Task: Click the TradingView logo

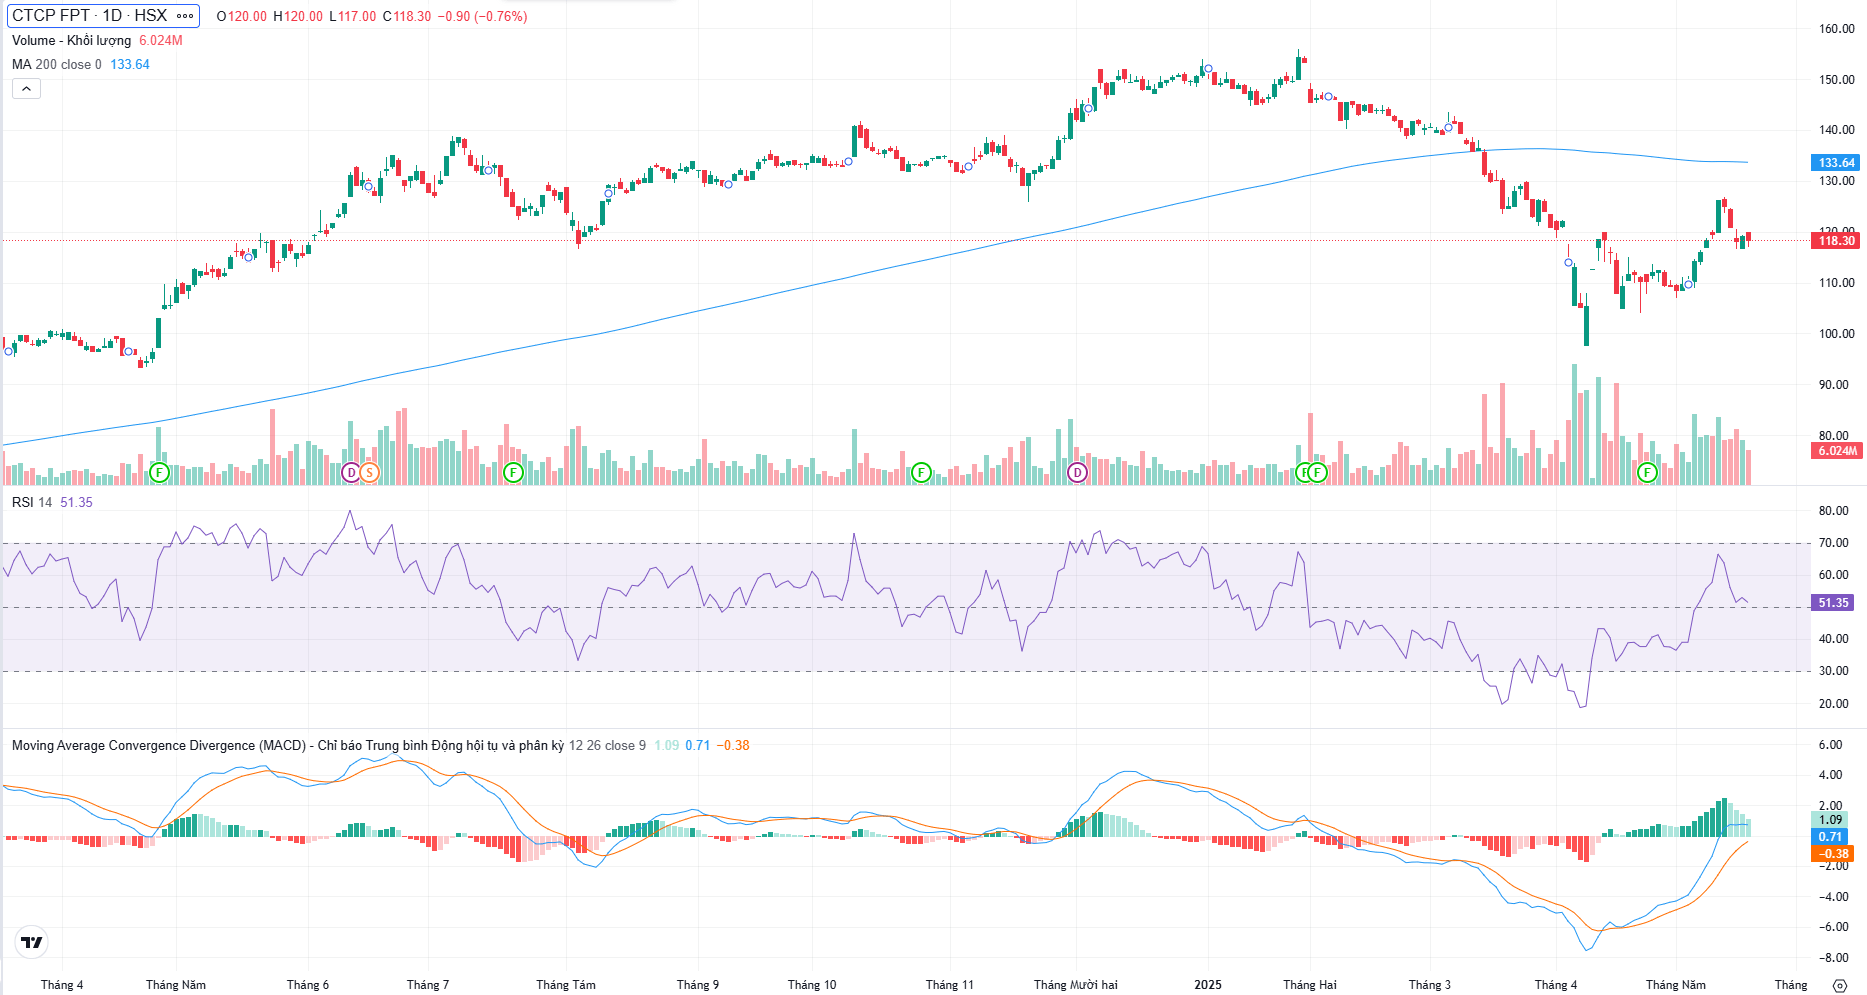Action: [x=32, y=942]
